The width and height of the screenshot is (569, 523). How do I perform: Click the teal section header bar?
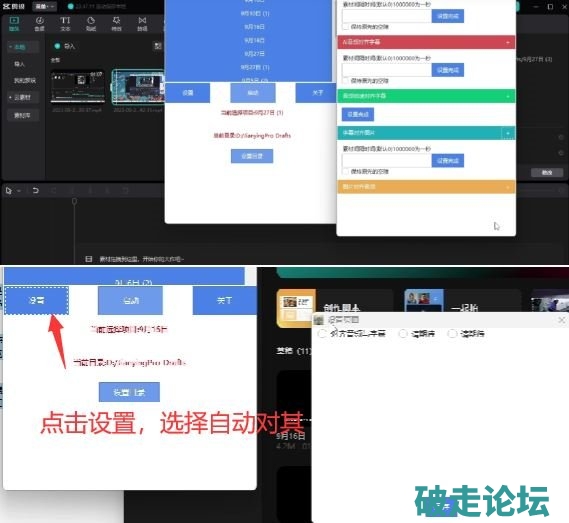[x=426, y=133]
